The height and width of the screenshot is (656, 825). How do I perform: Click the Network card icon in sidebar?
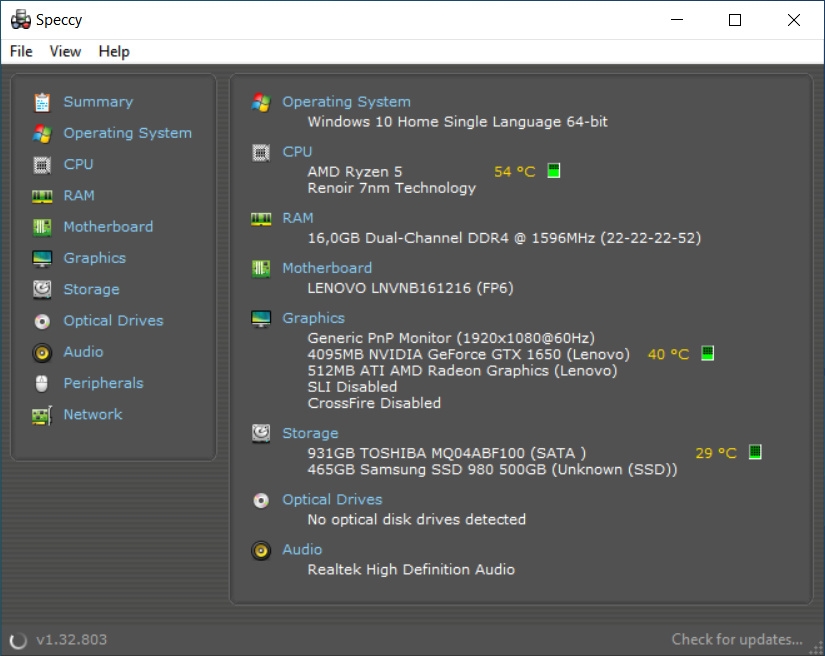pyautogui.click(x=42, y=415)
